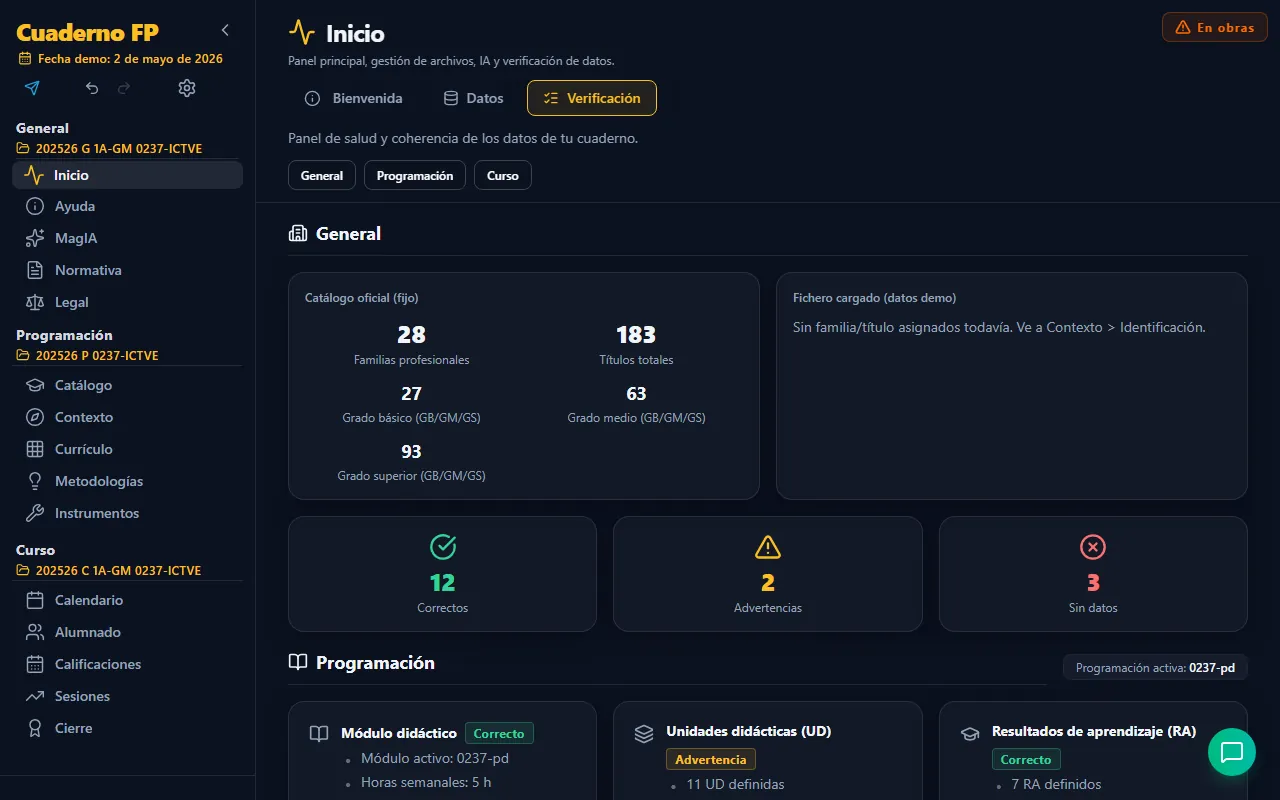Screen dimensions: 1280x800
Task: Click the green check icon above Correctos
Action: 443,547
